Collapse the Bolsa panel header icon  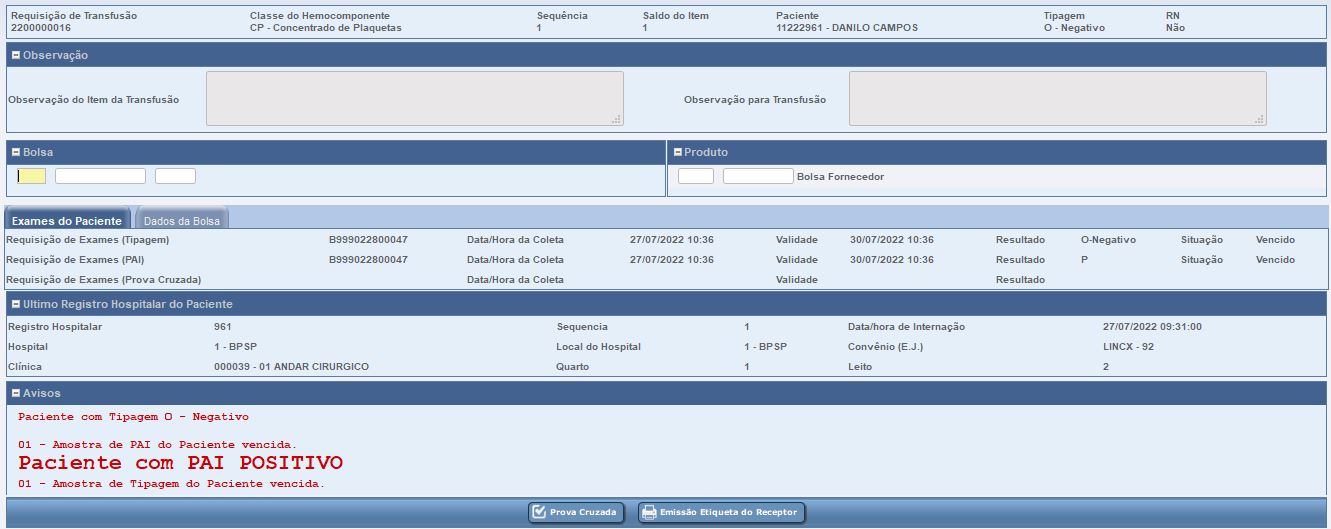tap(16, 152)
